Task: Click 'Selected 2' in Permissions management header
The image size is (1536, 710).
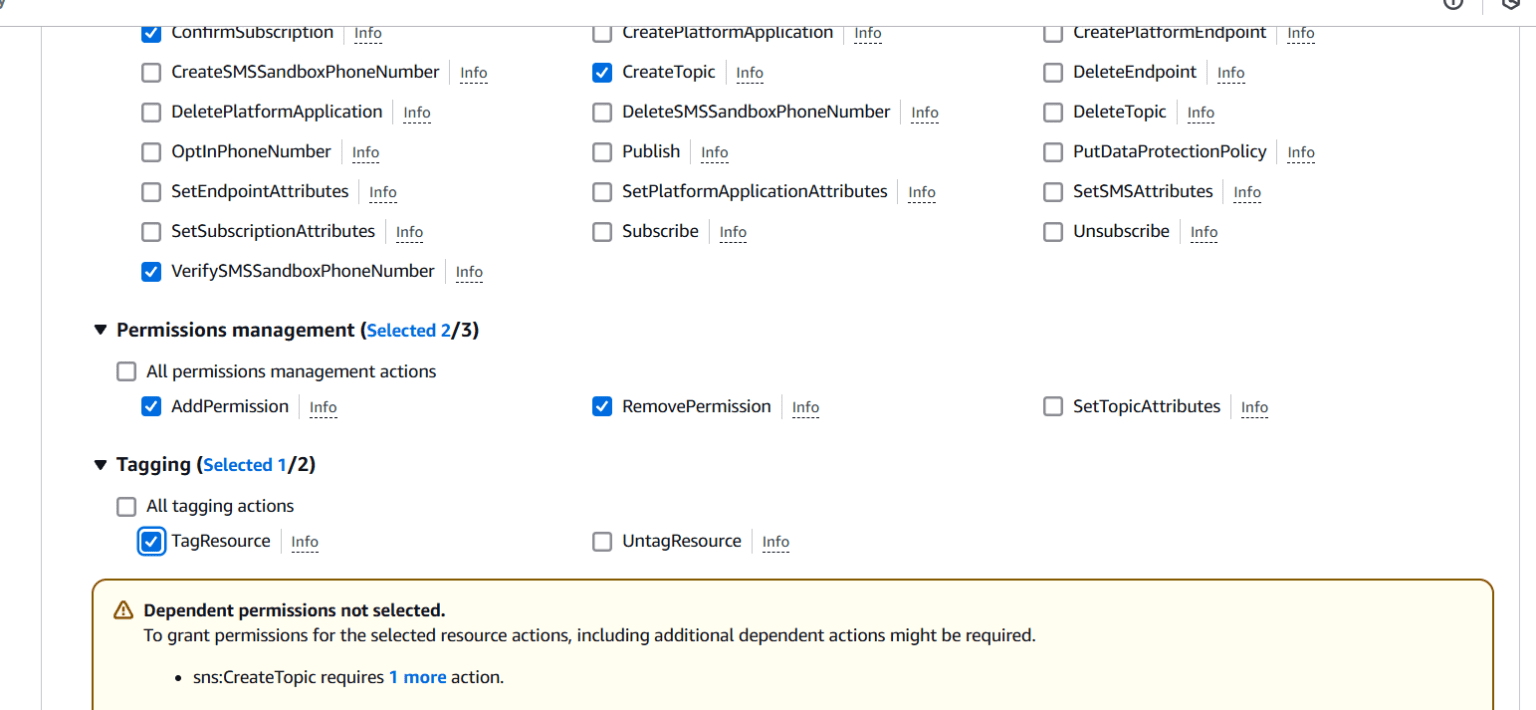Action: point(408,329)
